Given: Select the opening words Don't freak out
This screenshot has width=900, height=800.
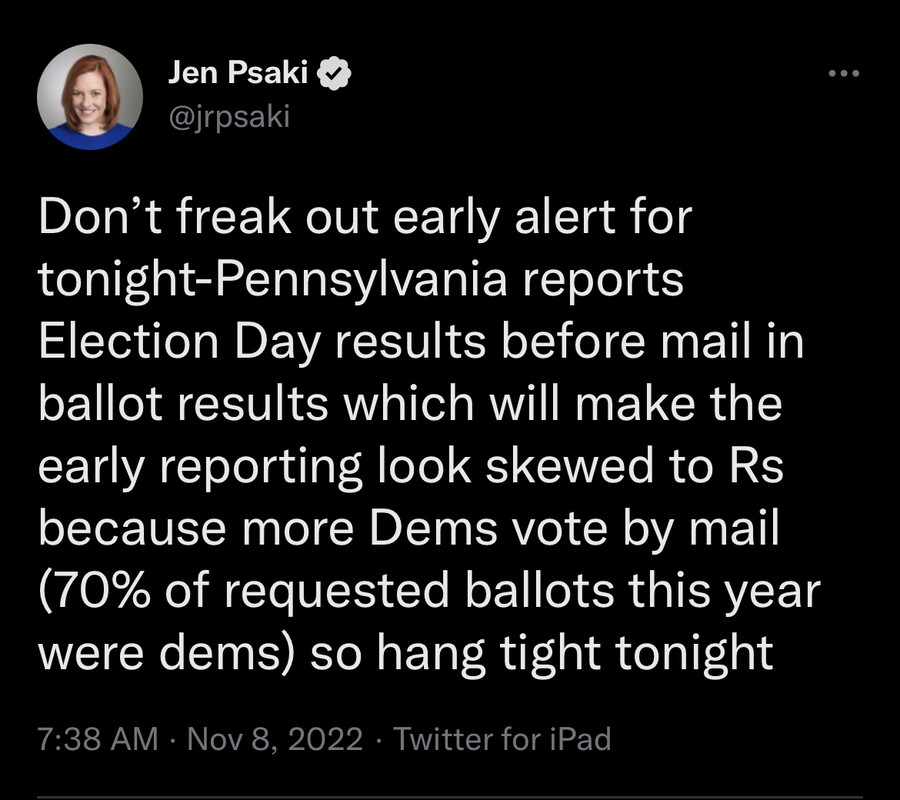Looking at the screenshot, I should pyautogui.click(x=208, y=217).
